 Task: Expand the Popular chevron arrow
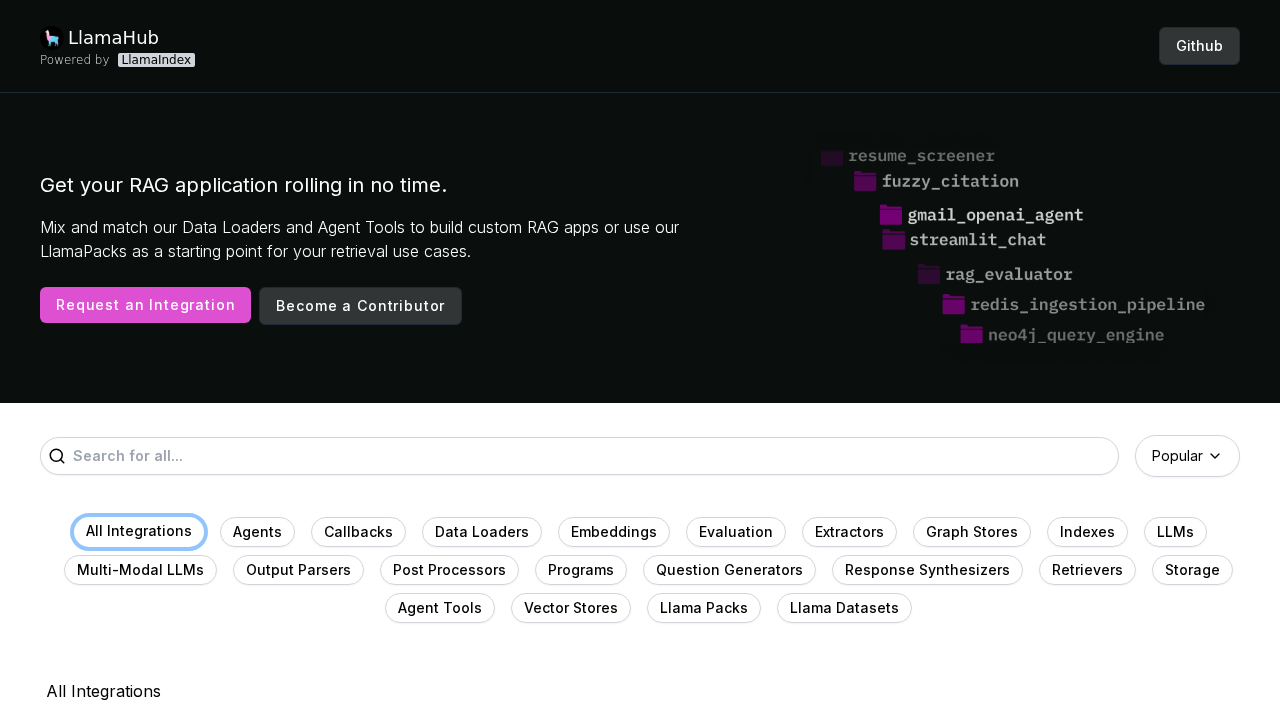point(1215,456)
